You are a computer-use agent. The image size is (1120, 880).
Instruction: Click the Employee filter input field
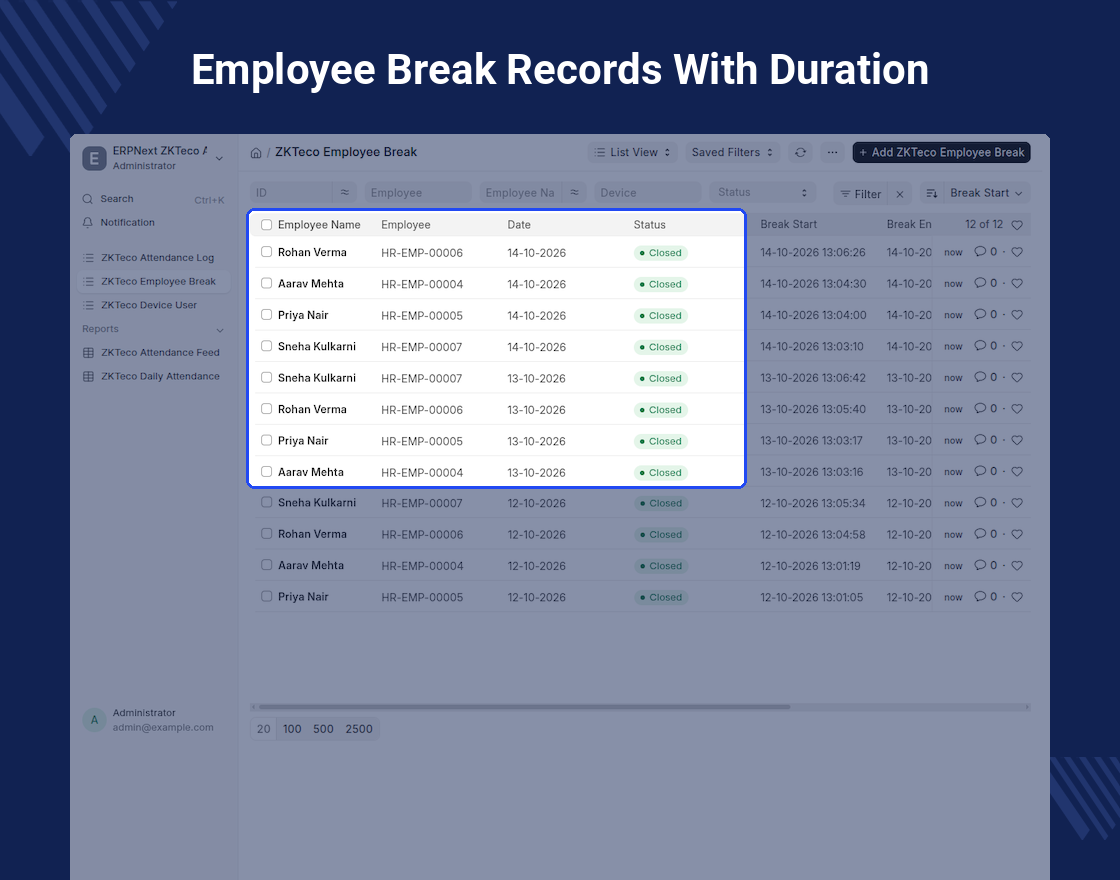click(x=418, y=193)
